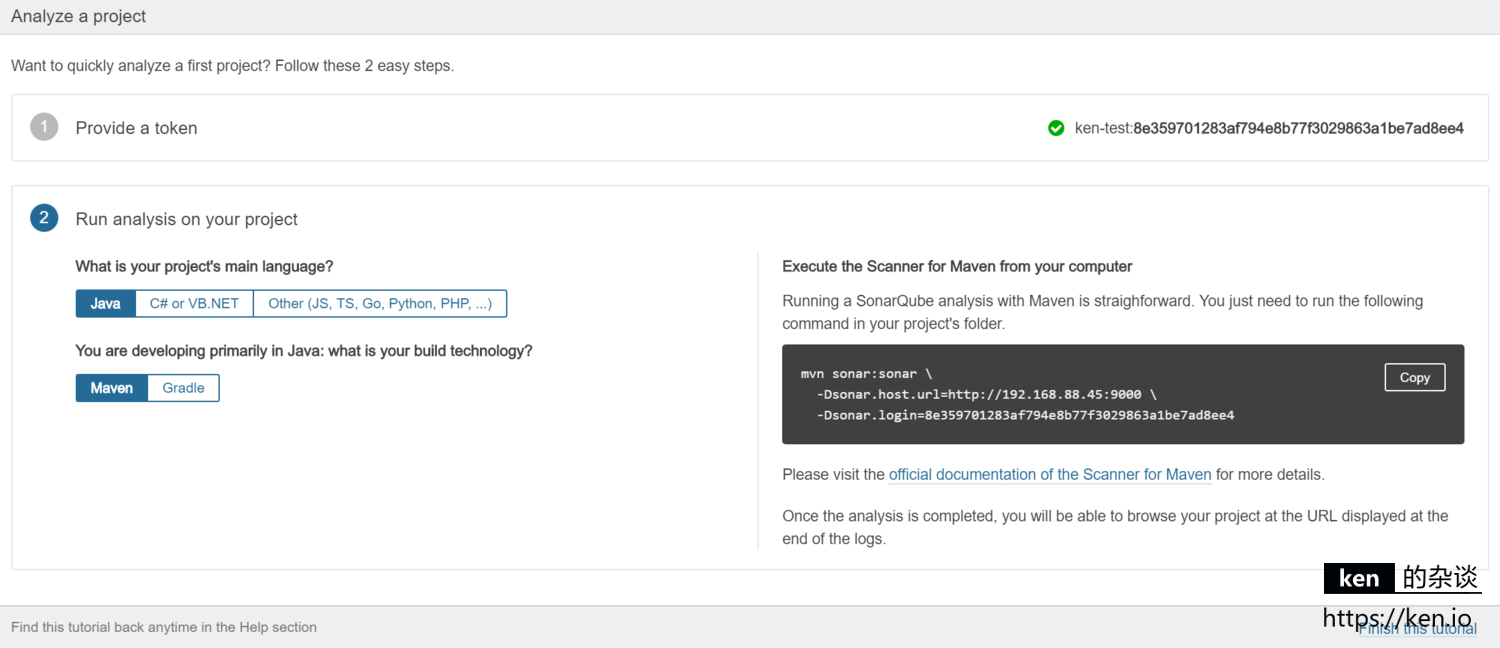The height and width of the screenshot is (648, 1500).
Task: Click the mvn sonar:sonar command line
Action: (866, 373)
